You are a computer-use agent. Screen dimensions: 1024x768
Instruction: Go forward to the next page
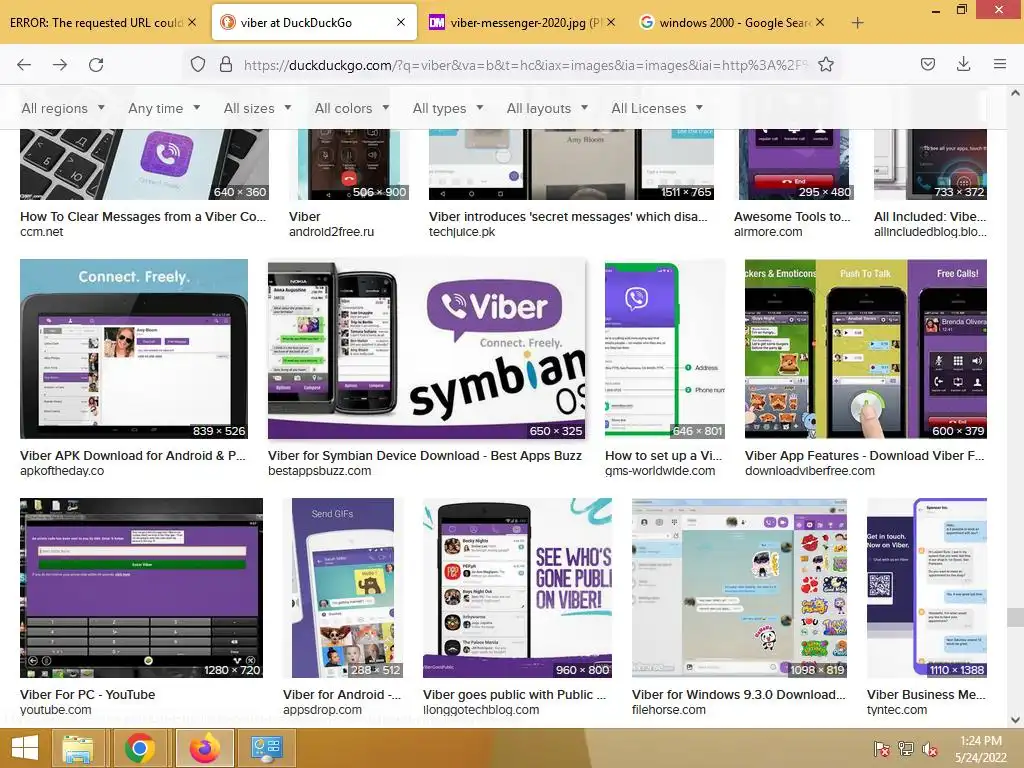click(60, 65)
